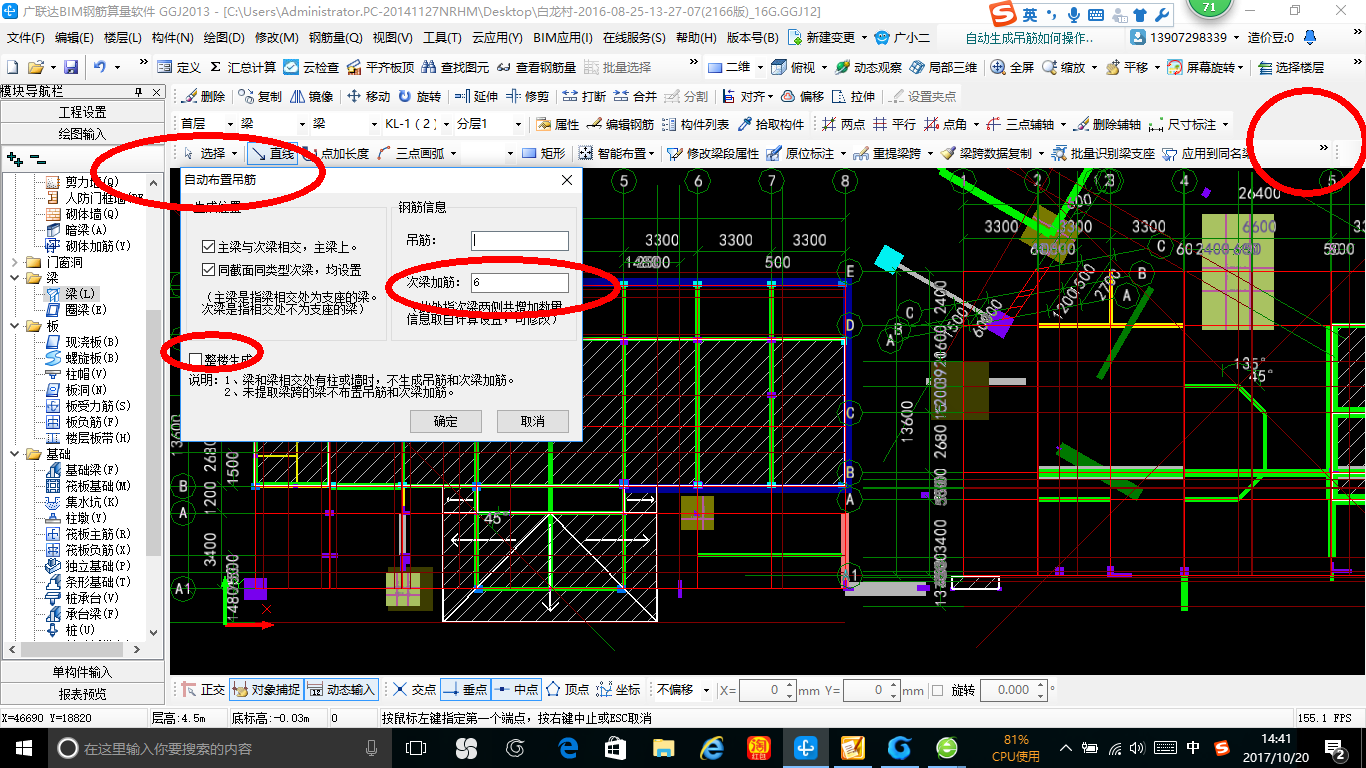The image size is (1366, 768).
Task: Click in the 吊筋 input field
Action: point(520,240)
